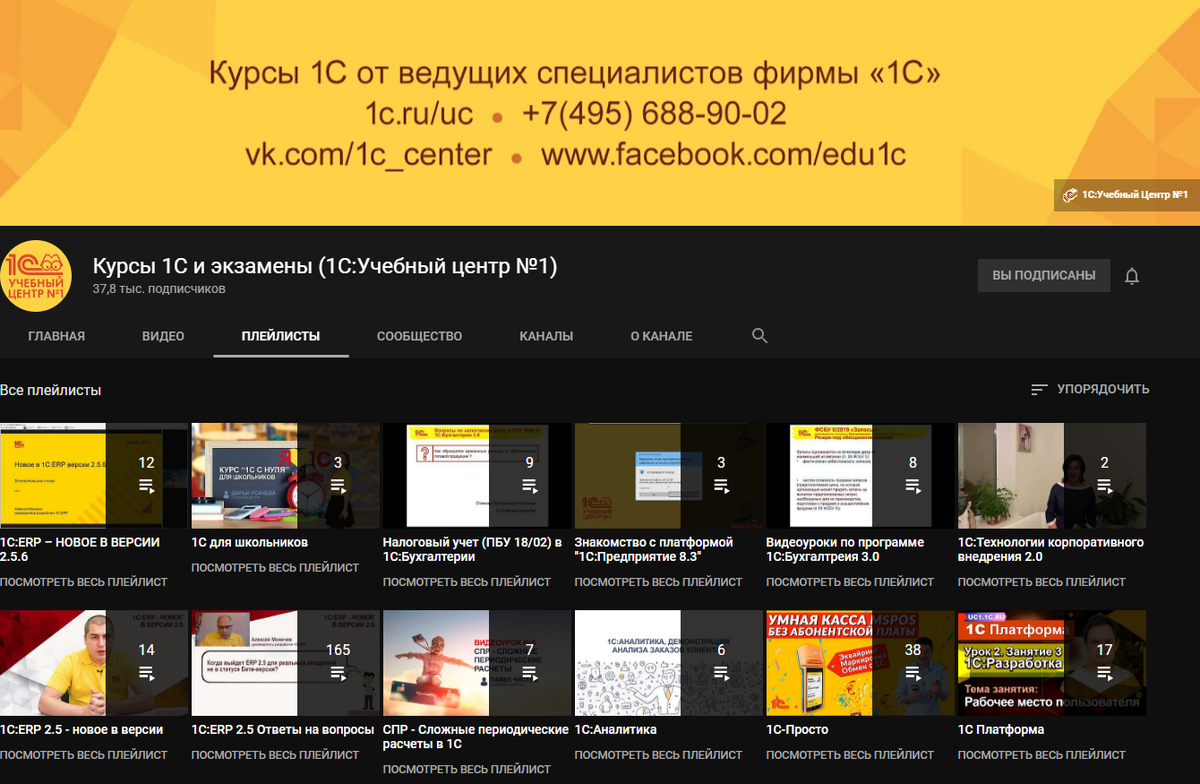
Task: View full playlist under 1С-Просто
Action: click(851, 755)
